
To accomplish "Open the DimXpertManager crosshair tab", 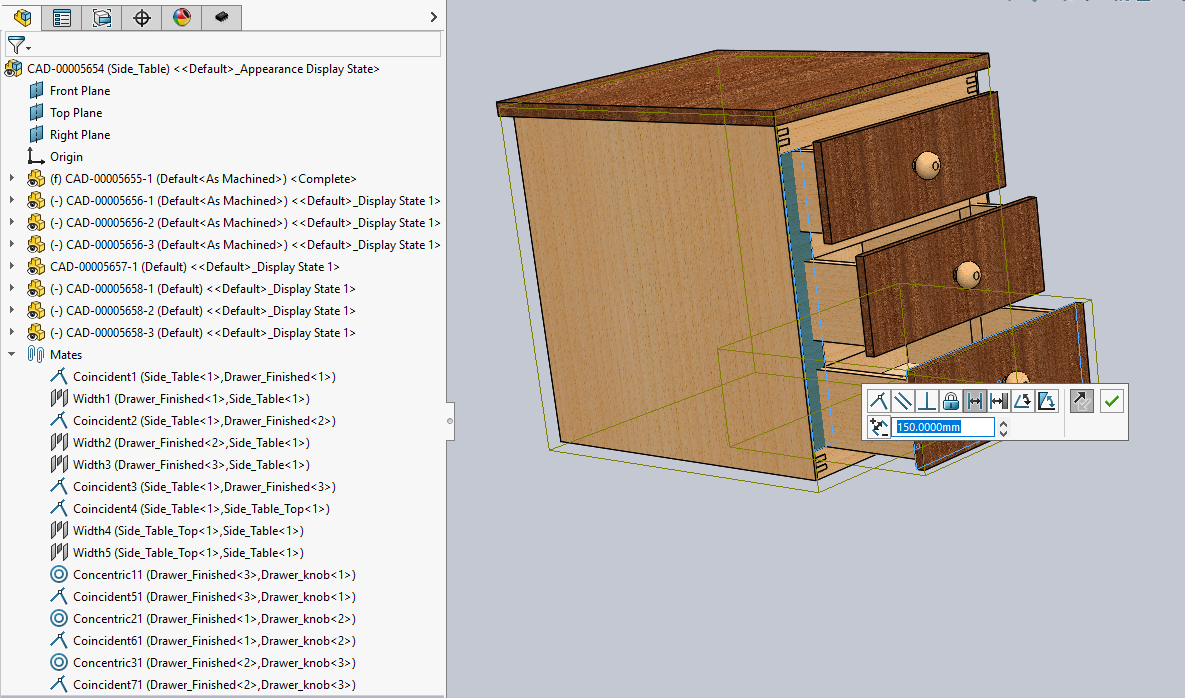I will click(x=142, y=17).
